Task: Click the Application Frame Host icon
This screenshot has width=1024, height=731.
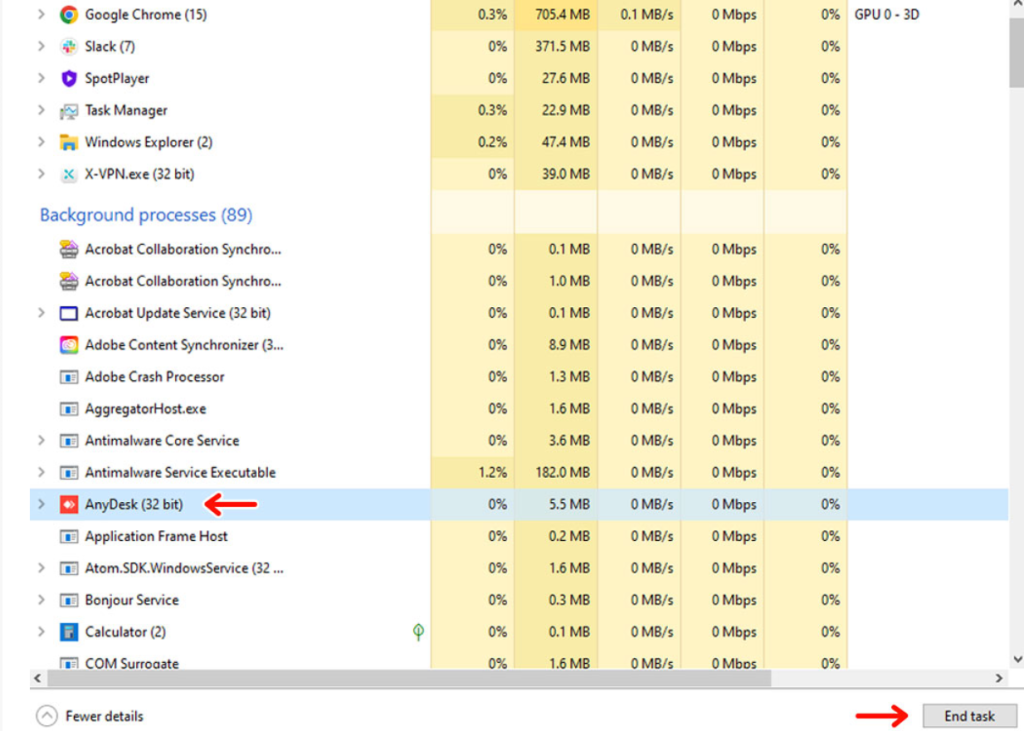Action: pos(69,536)
